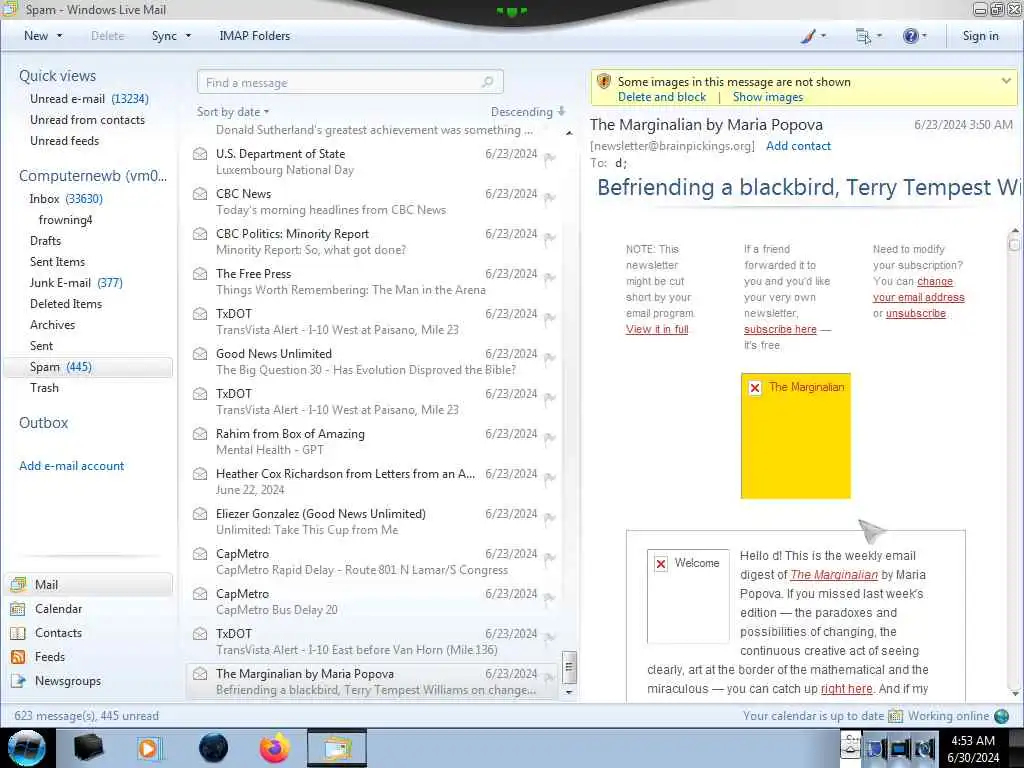Toggle flag on CBC News message
This screenshot has height=768, width=1024.
click(x=550, y=198)
